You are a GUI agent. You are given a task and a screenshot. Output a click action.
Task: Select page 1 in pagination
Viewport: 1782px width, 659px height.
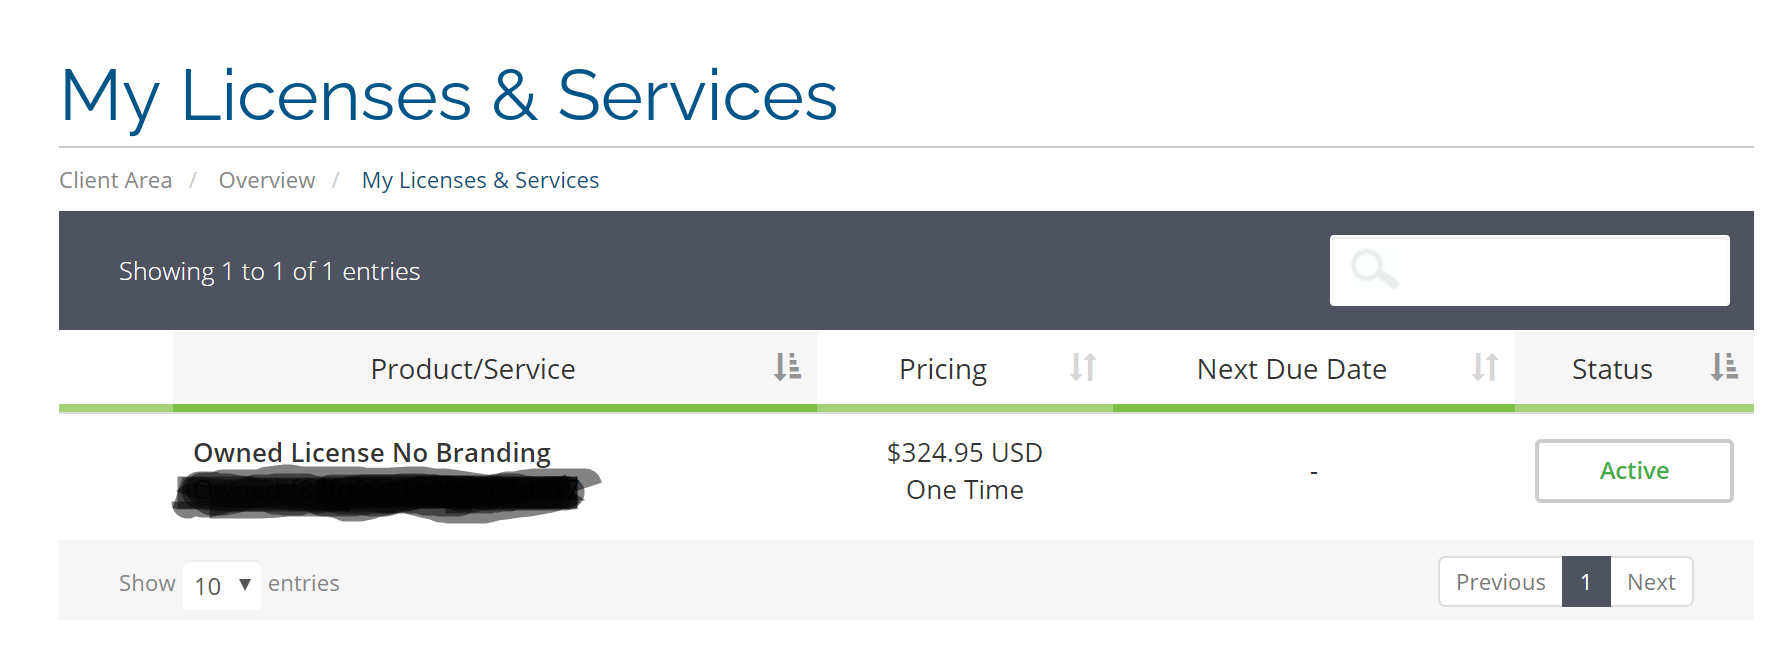click(x=1586, y=582)
